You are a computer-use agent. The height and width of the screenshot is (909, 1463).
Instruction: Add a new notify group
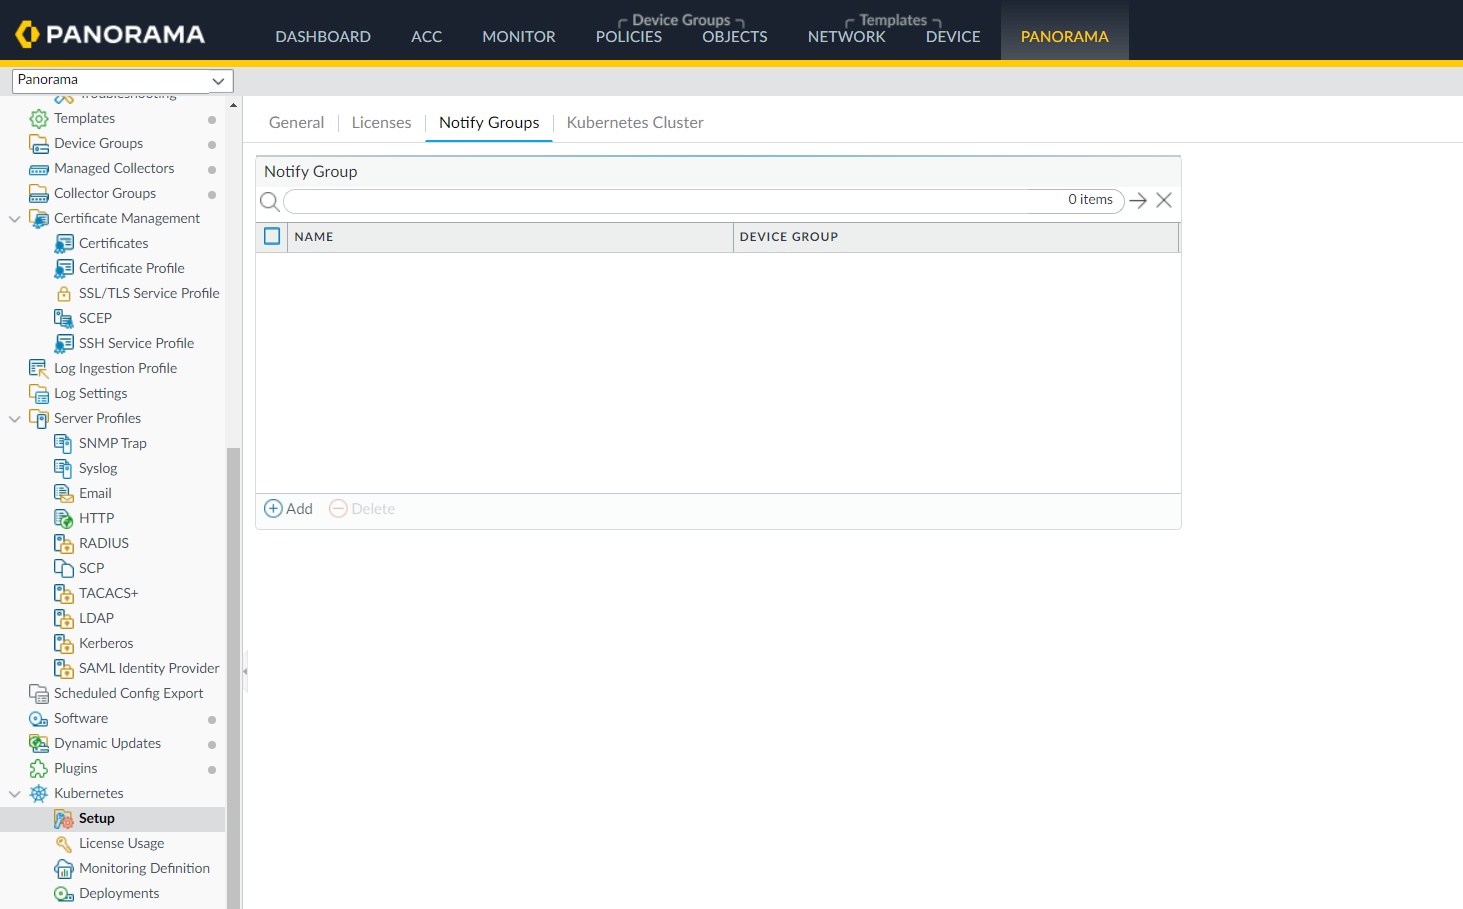pos(288,509)
